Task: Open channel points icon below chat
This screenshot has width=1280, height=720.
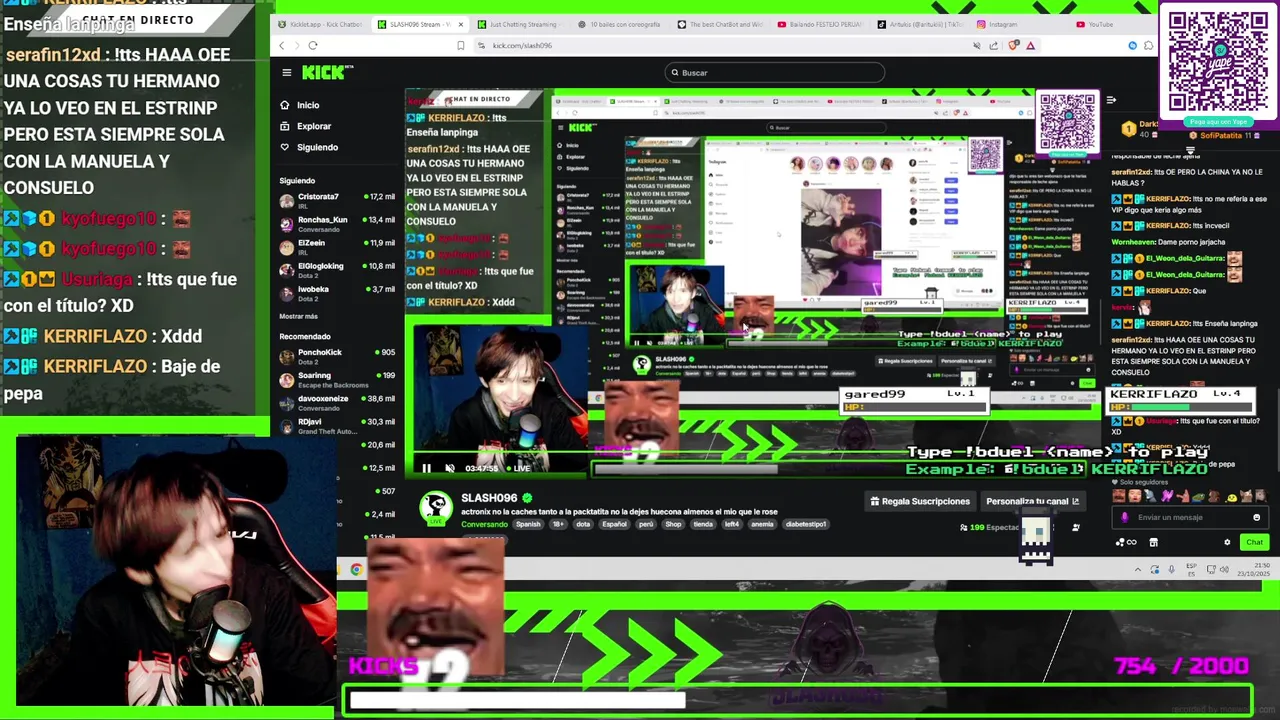Action: pos(1126,542)
